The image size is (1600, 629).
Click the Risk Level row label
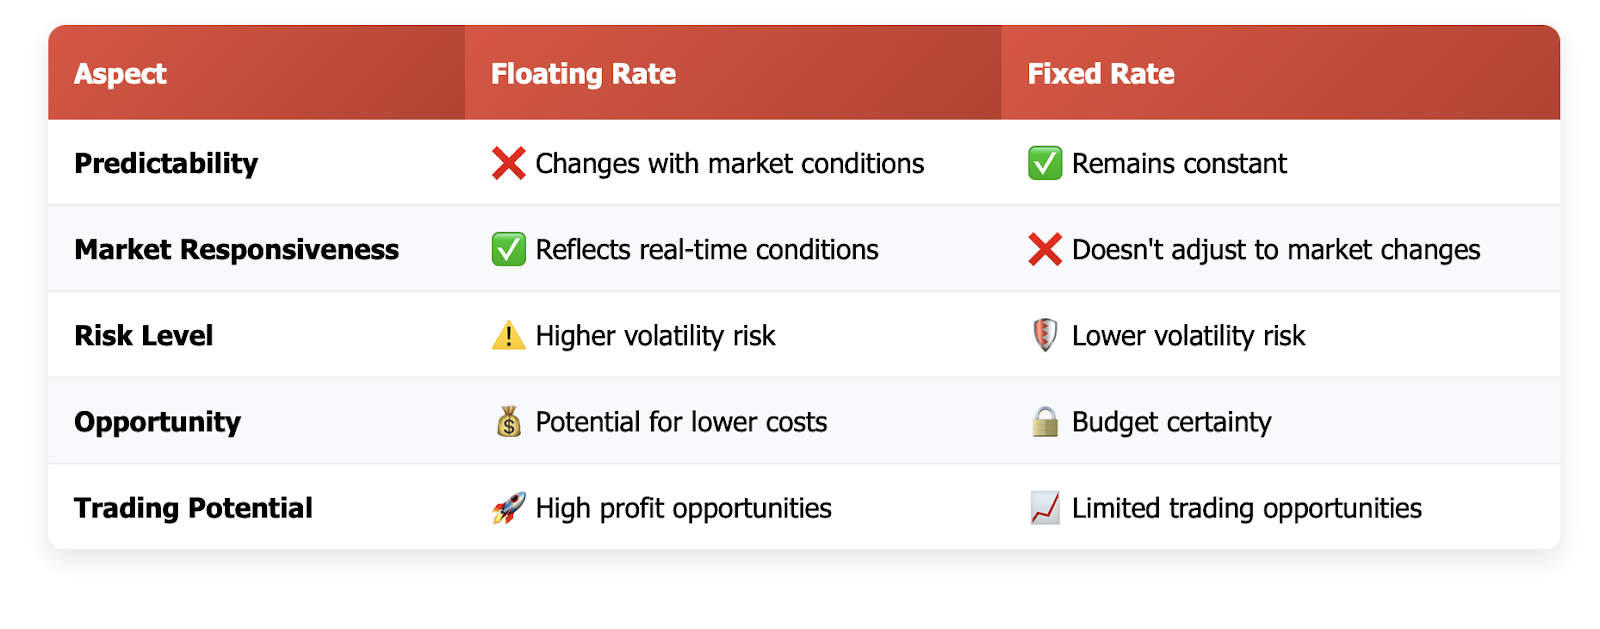(x=144, y=336)
